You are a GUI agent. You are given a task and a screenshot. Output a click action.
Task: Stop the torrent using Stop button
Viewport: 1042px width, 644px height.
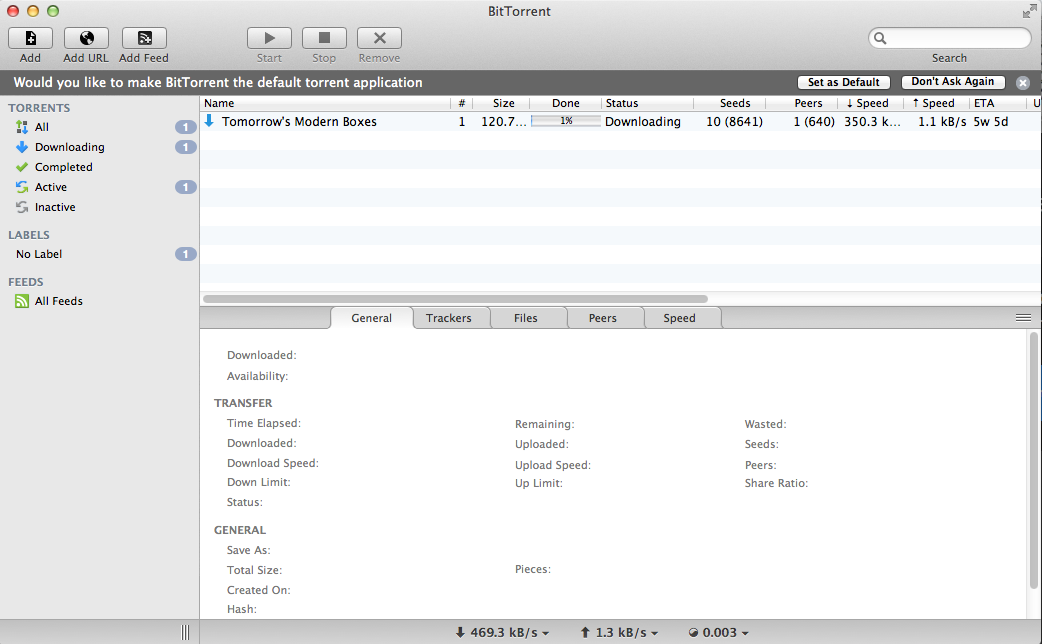[x=324, y=38]
